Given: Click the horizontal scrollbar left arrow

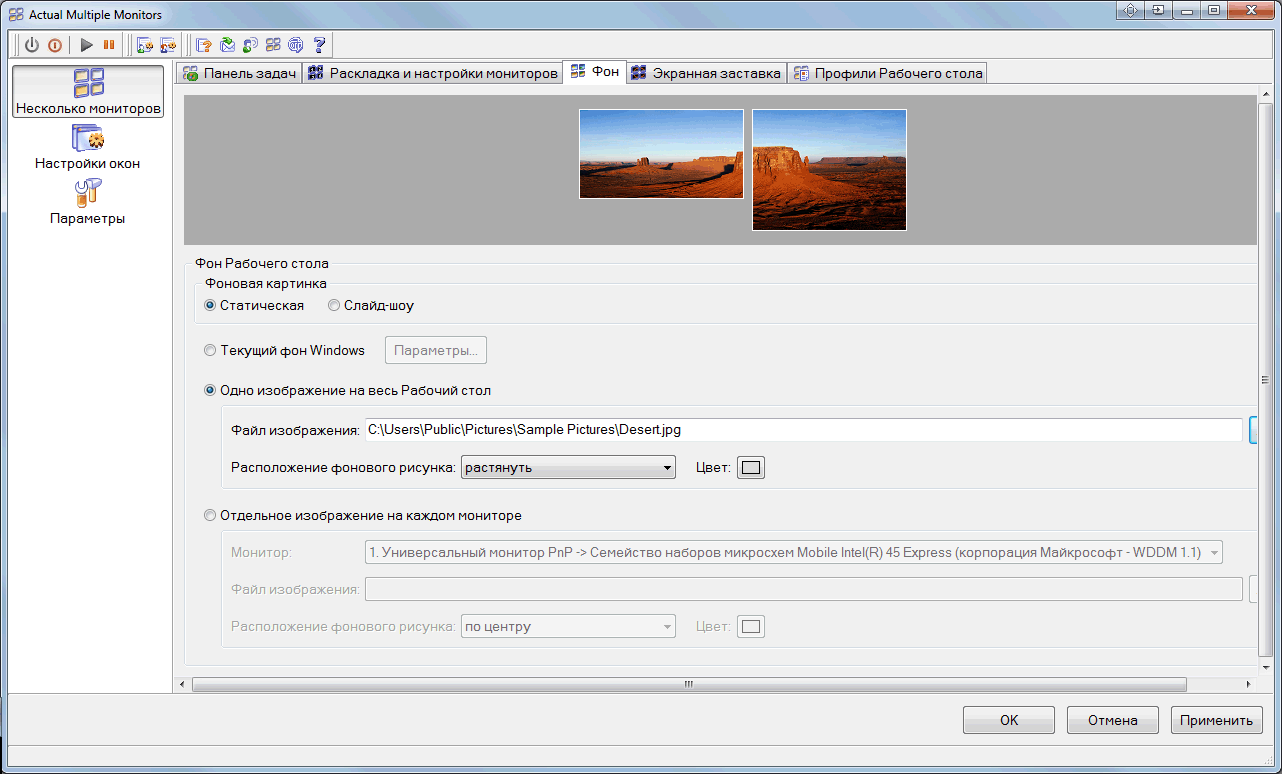Looking at the screenshot, I should [x=181, y=684].
